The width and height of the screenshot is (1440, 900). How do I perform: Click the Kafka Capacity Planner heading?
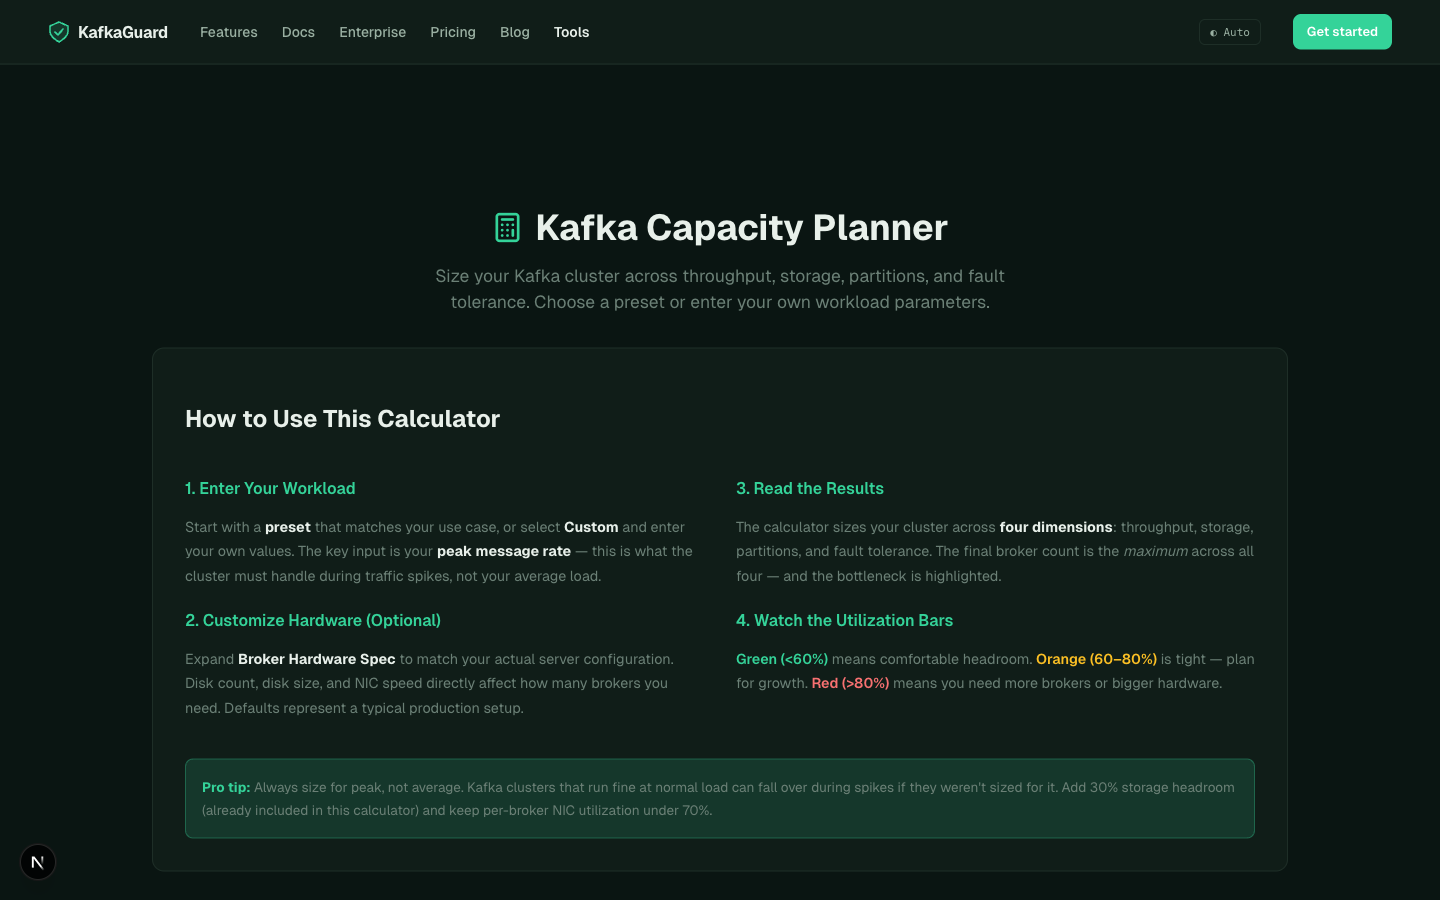[x=741, y=228]
